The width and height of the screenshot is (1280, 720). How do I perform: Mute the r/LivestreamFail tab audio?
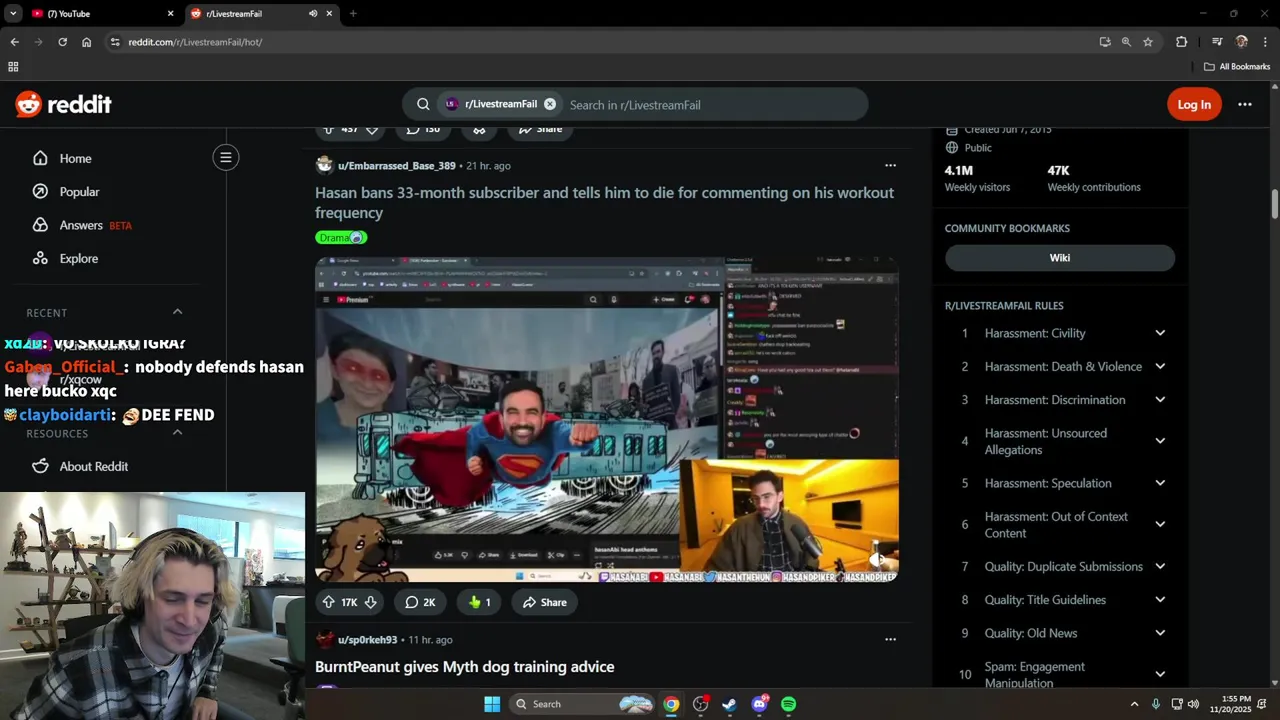click(x=313, y=13)
